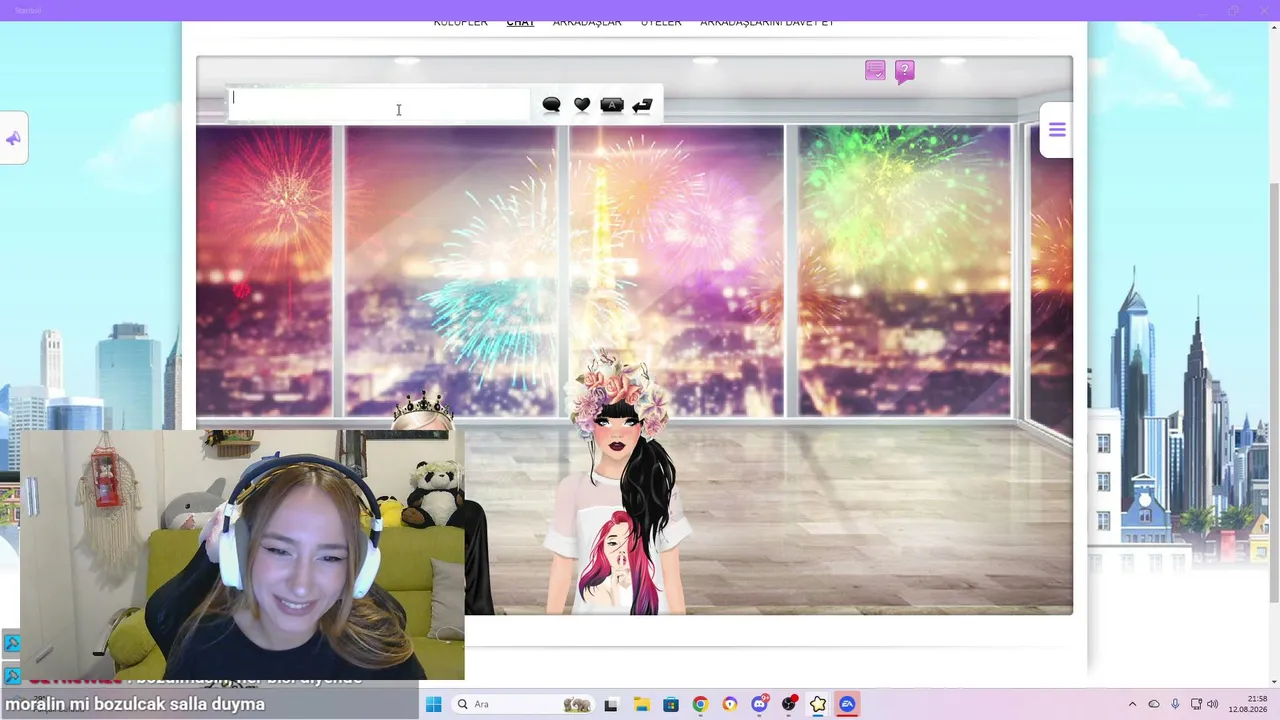
Task: Click into the chat message input field
Action: 379,104
